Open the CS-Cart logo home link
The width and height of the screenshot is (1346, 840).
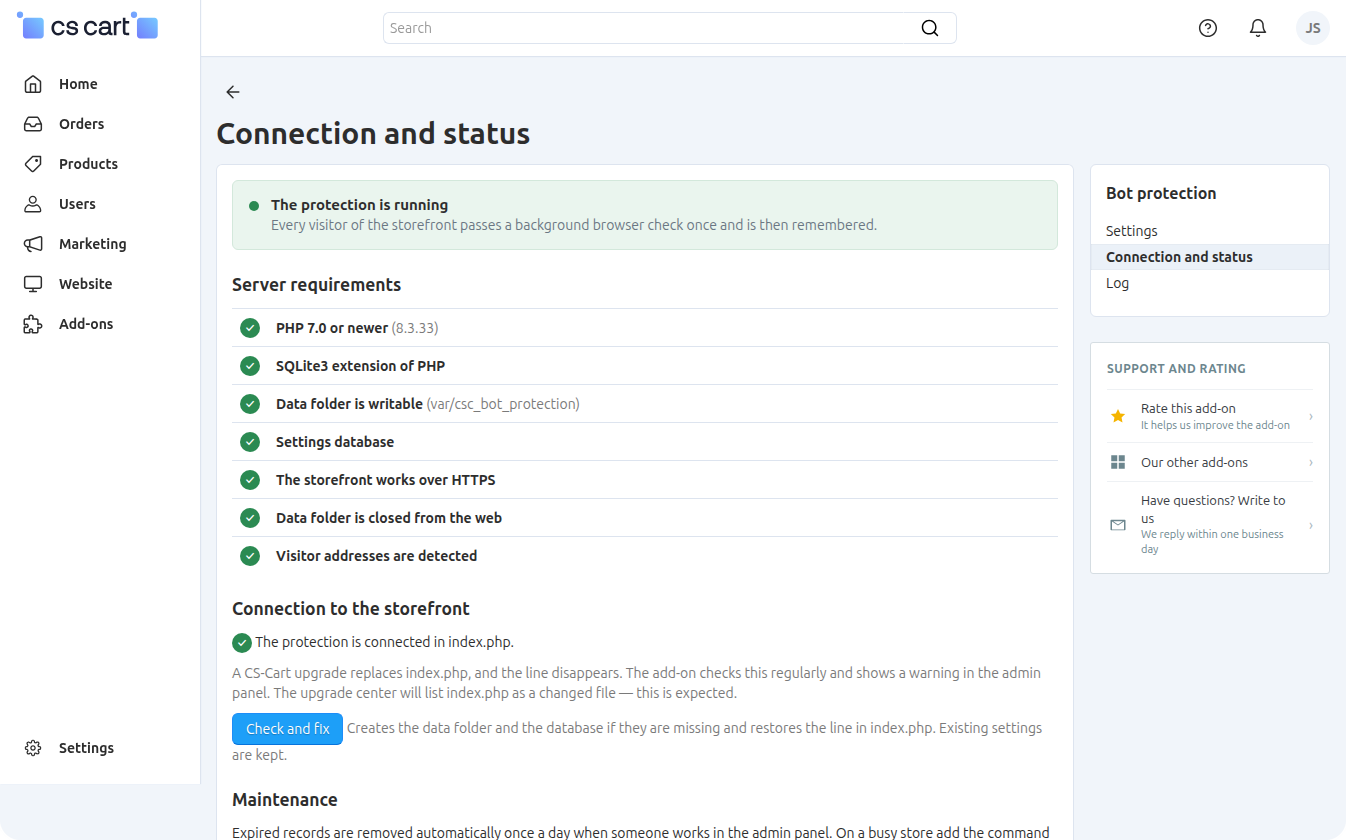click(88, 27)
